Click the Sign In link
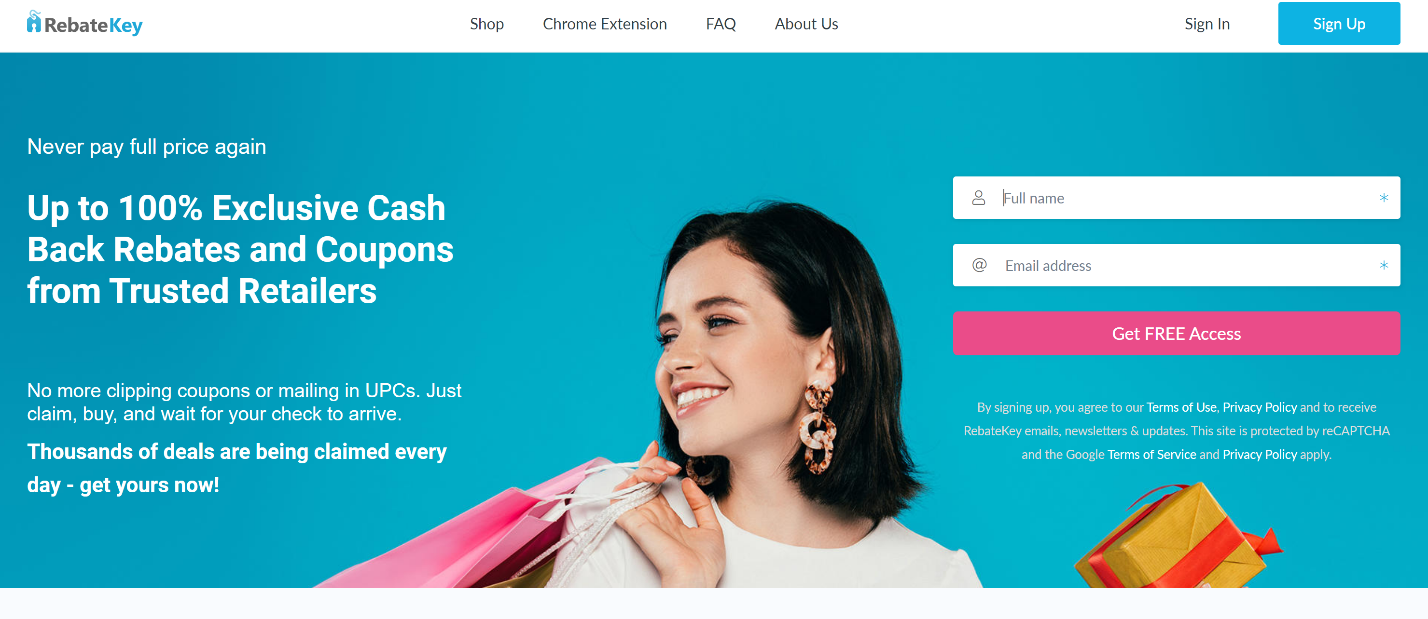Image resolution: width=1428 pixels, height=619 pixels. pyautogui.click(x=1207, y=24)
